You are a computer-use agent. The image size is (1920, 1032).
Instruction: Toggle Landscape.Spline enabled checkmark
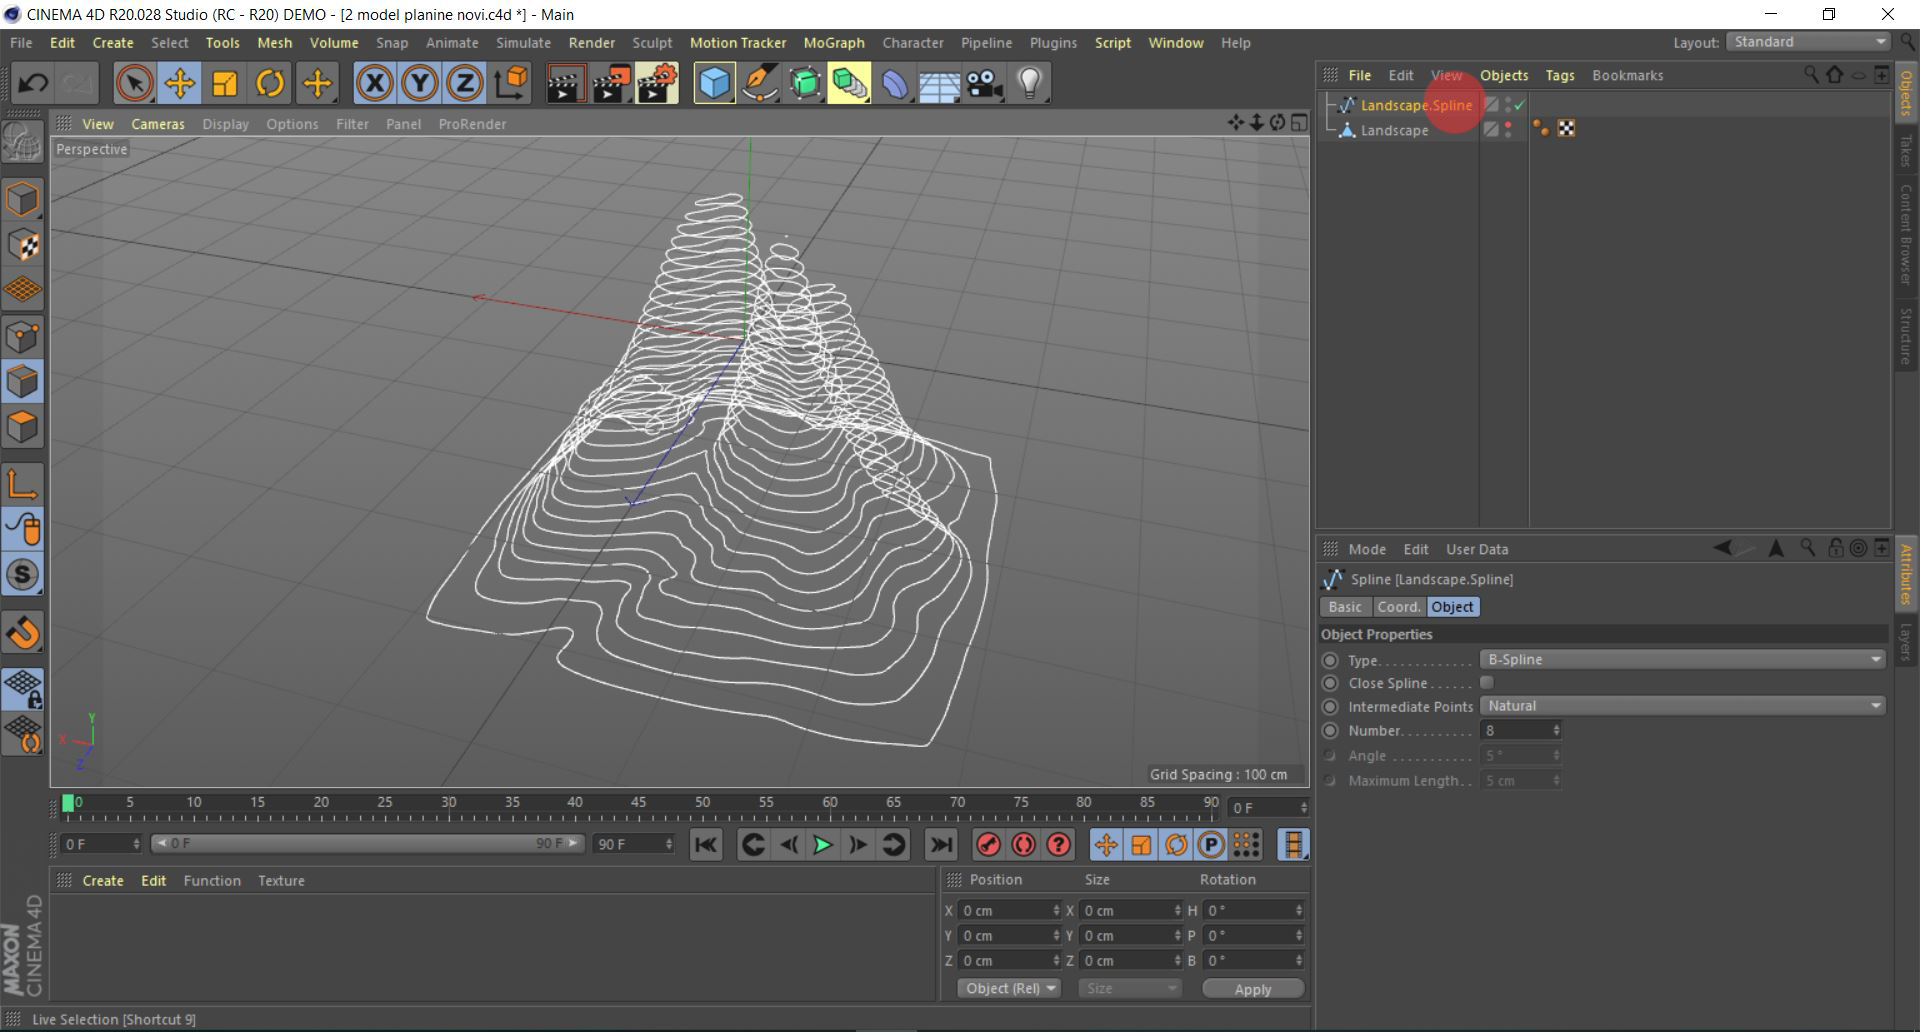(1520, 105)
